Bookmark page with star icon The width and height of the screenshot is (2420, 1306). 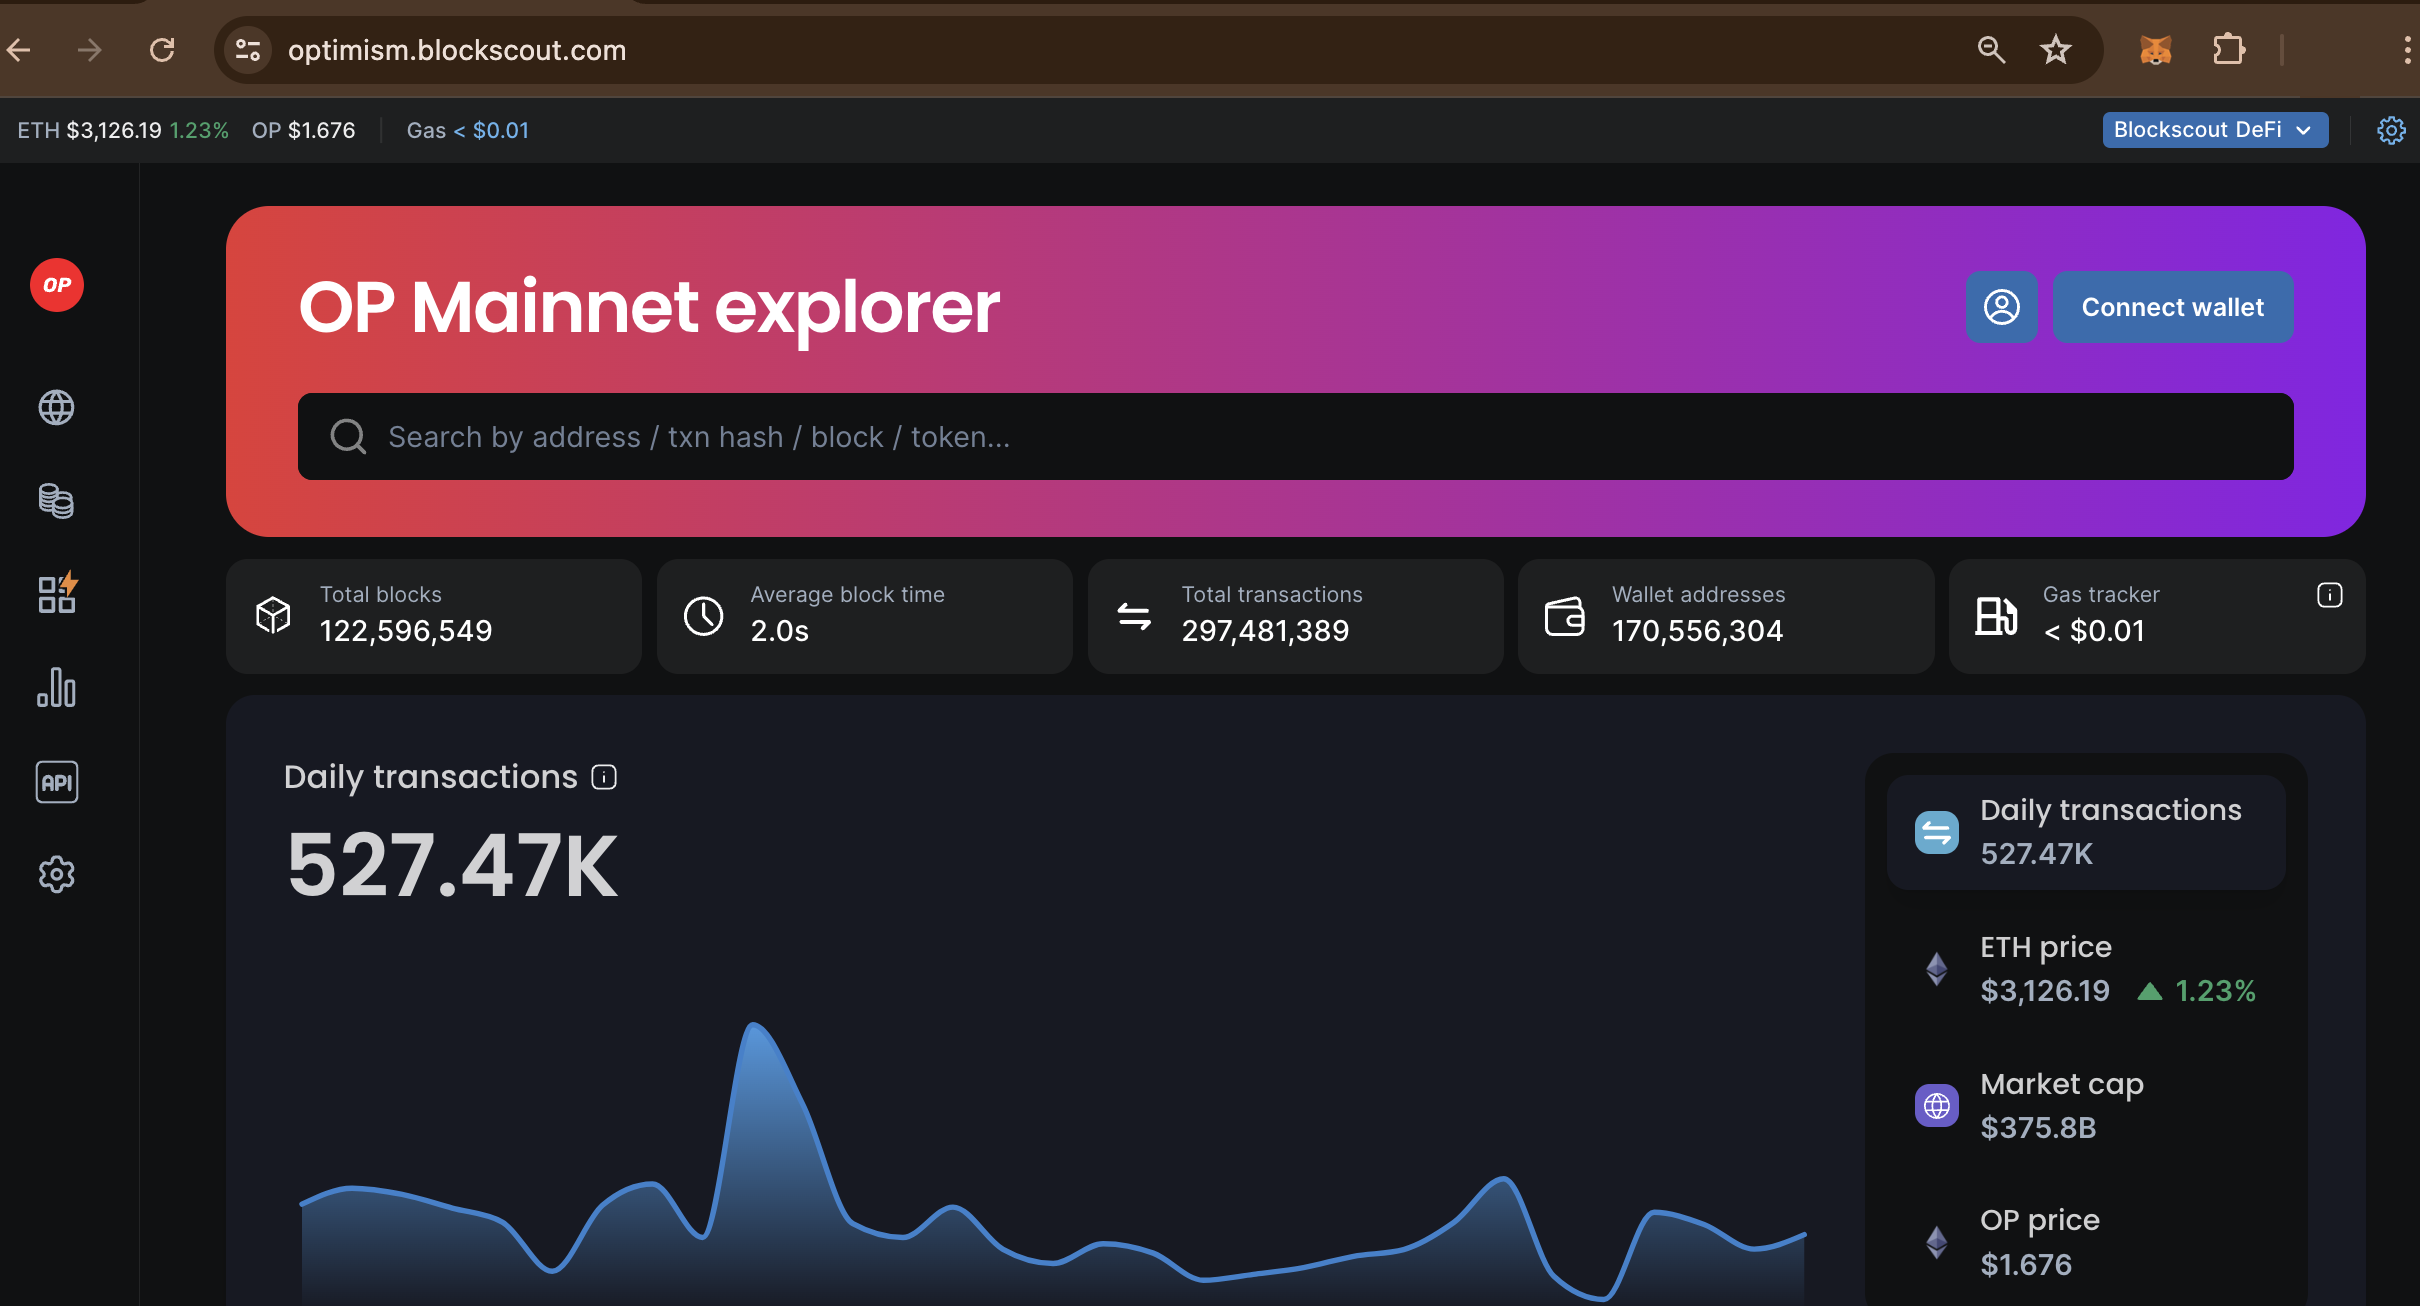pyautogui.click(x=2056, y=50)
